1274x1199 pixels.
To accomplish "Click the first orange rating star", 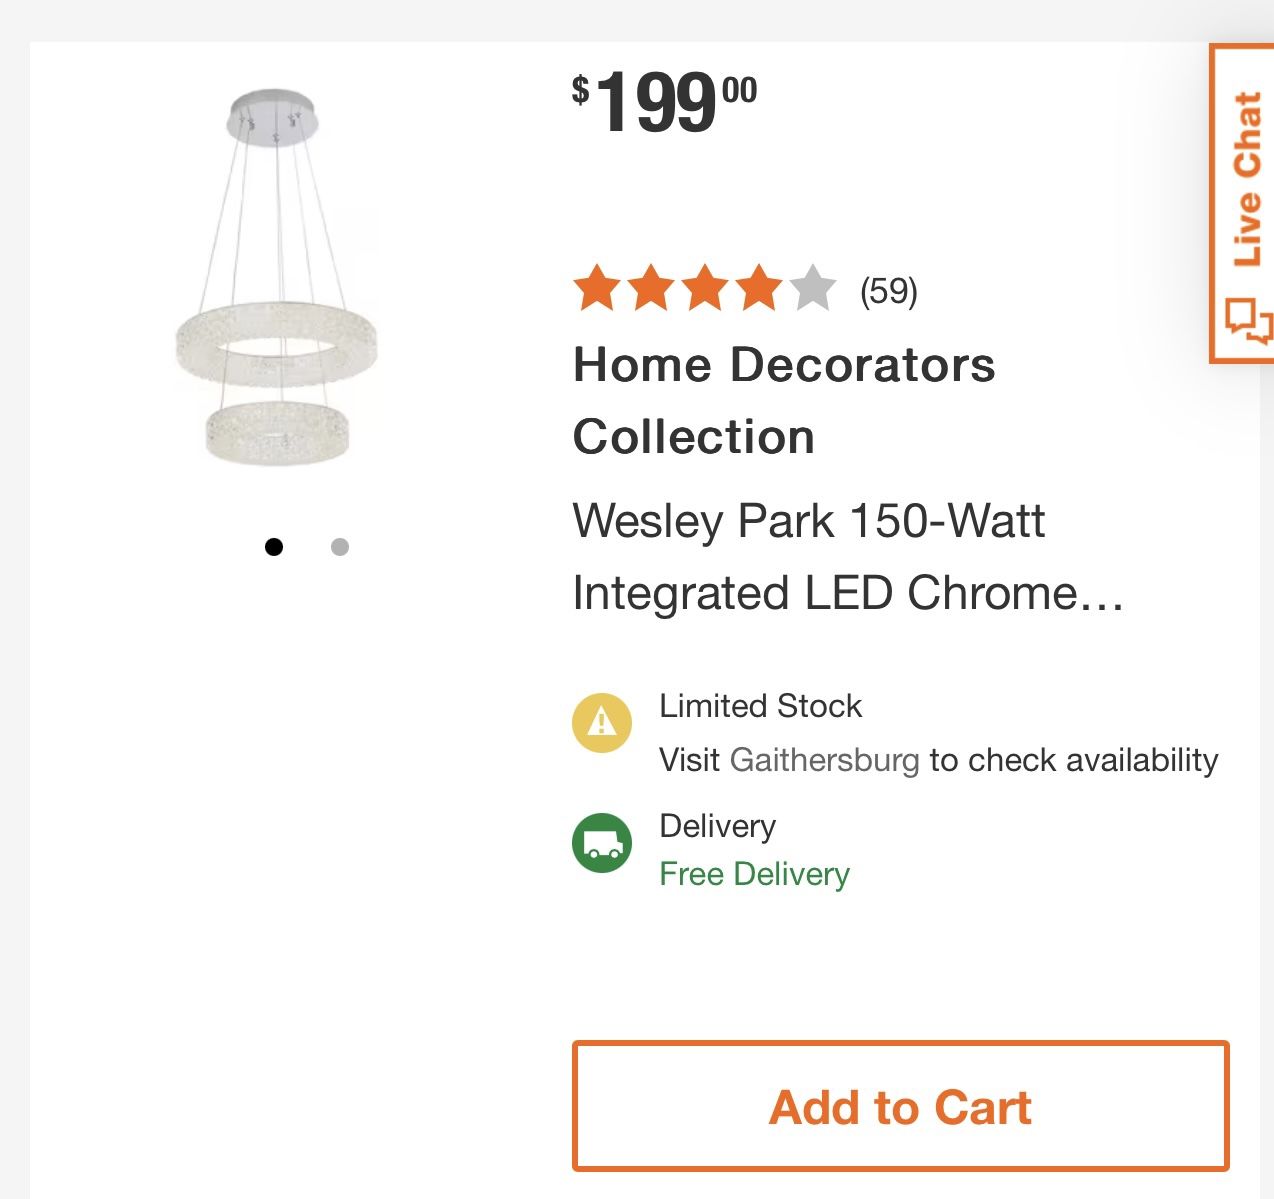I will pos(597,289).
